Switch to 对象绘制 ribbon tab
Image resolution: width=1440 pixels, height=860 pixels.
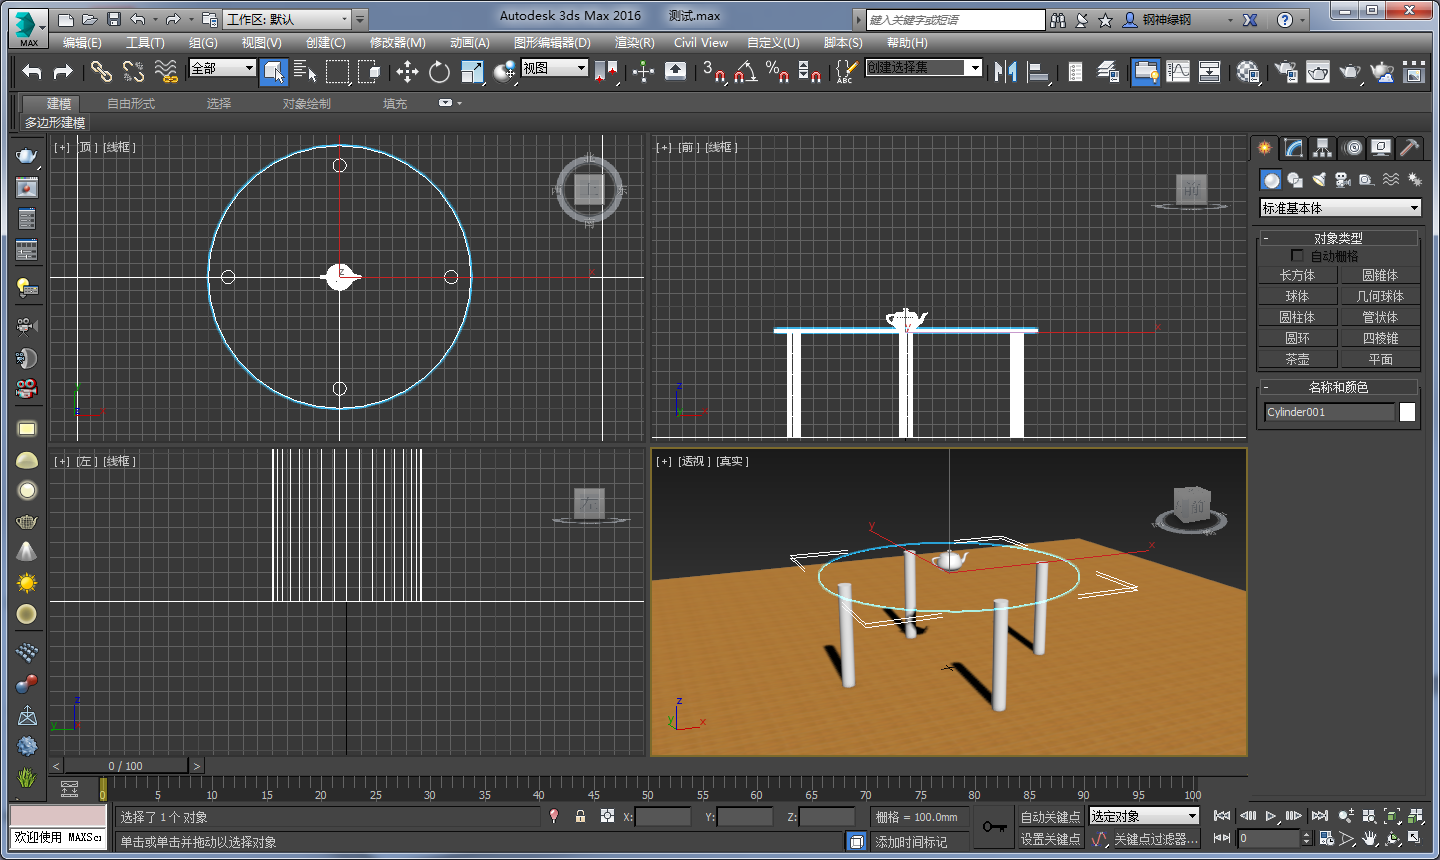pyautogui.click(x=306, y=103)
